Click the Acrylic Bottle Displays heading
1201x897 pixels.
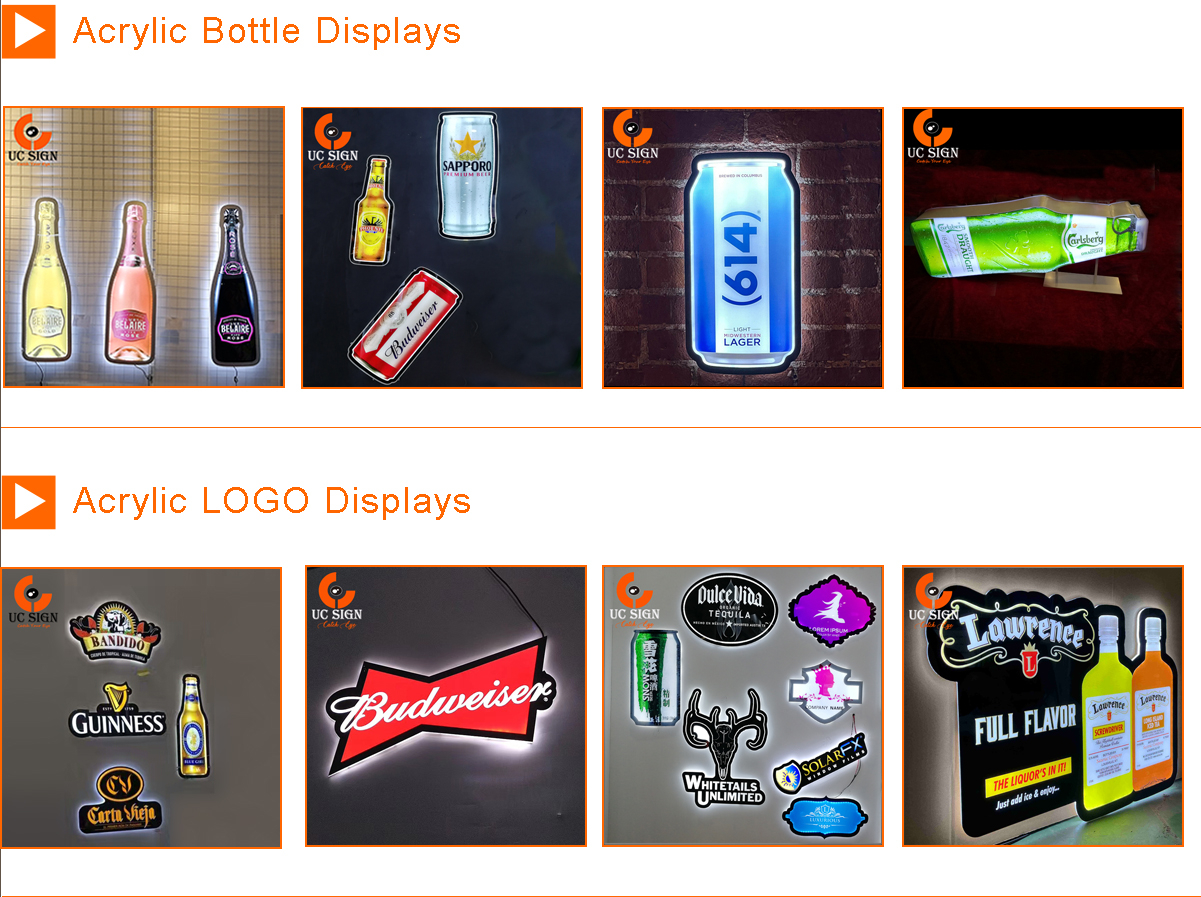coord(267,31)
